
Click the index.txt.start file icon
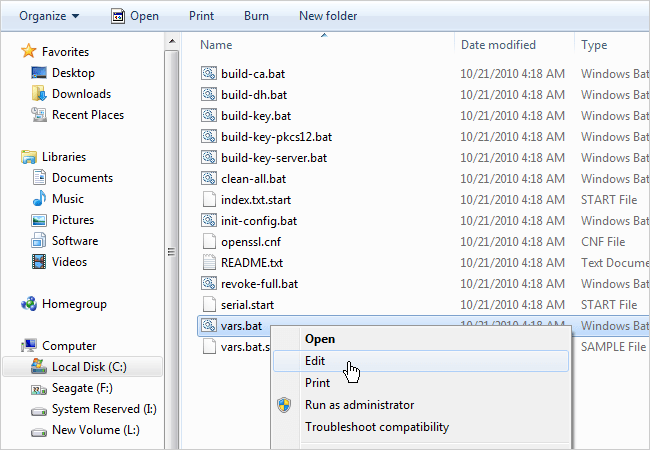click(209, 199)
